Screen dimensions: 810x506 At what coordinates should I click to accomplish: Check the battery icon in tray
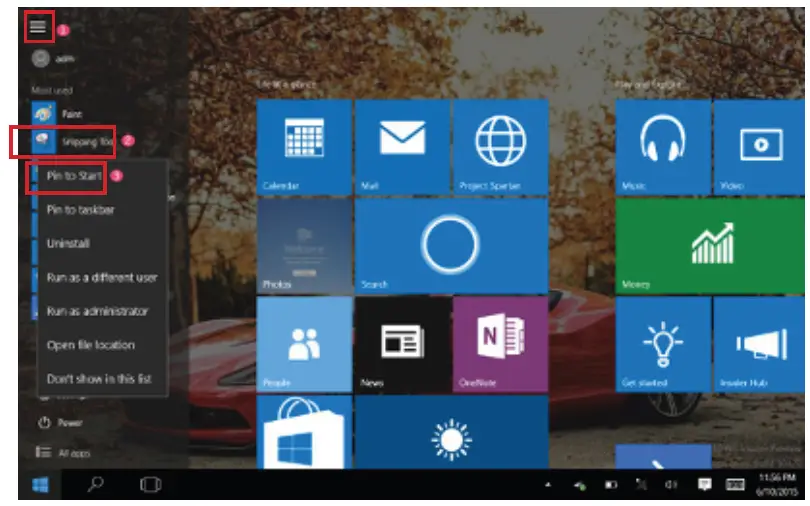click(x=611, y=484)
